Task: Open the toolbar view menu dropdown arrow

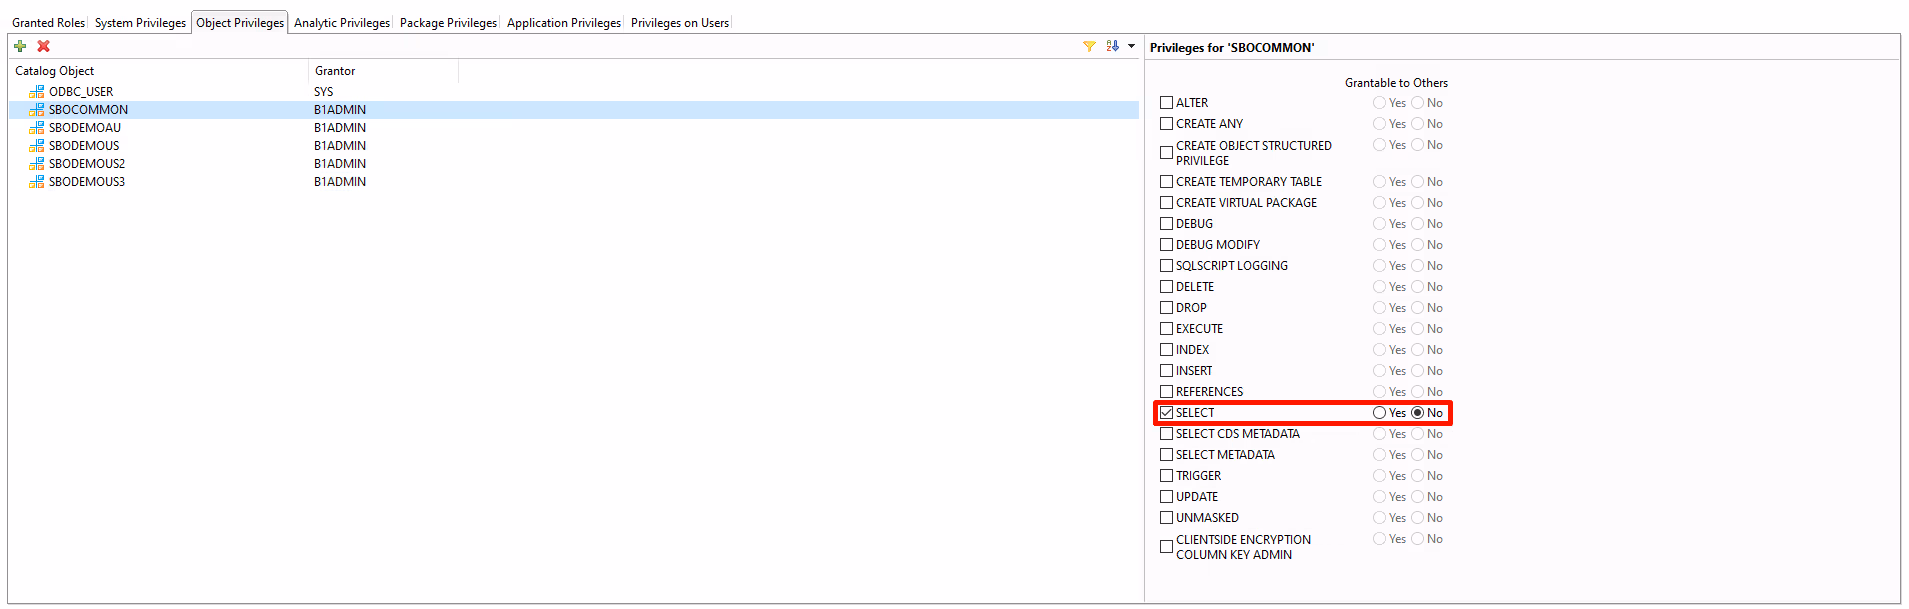Action: coord(1131,46)
